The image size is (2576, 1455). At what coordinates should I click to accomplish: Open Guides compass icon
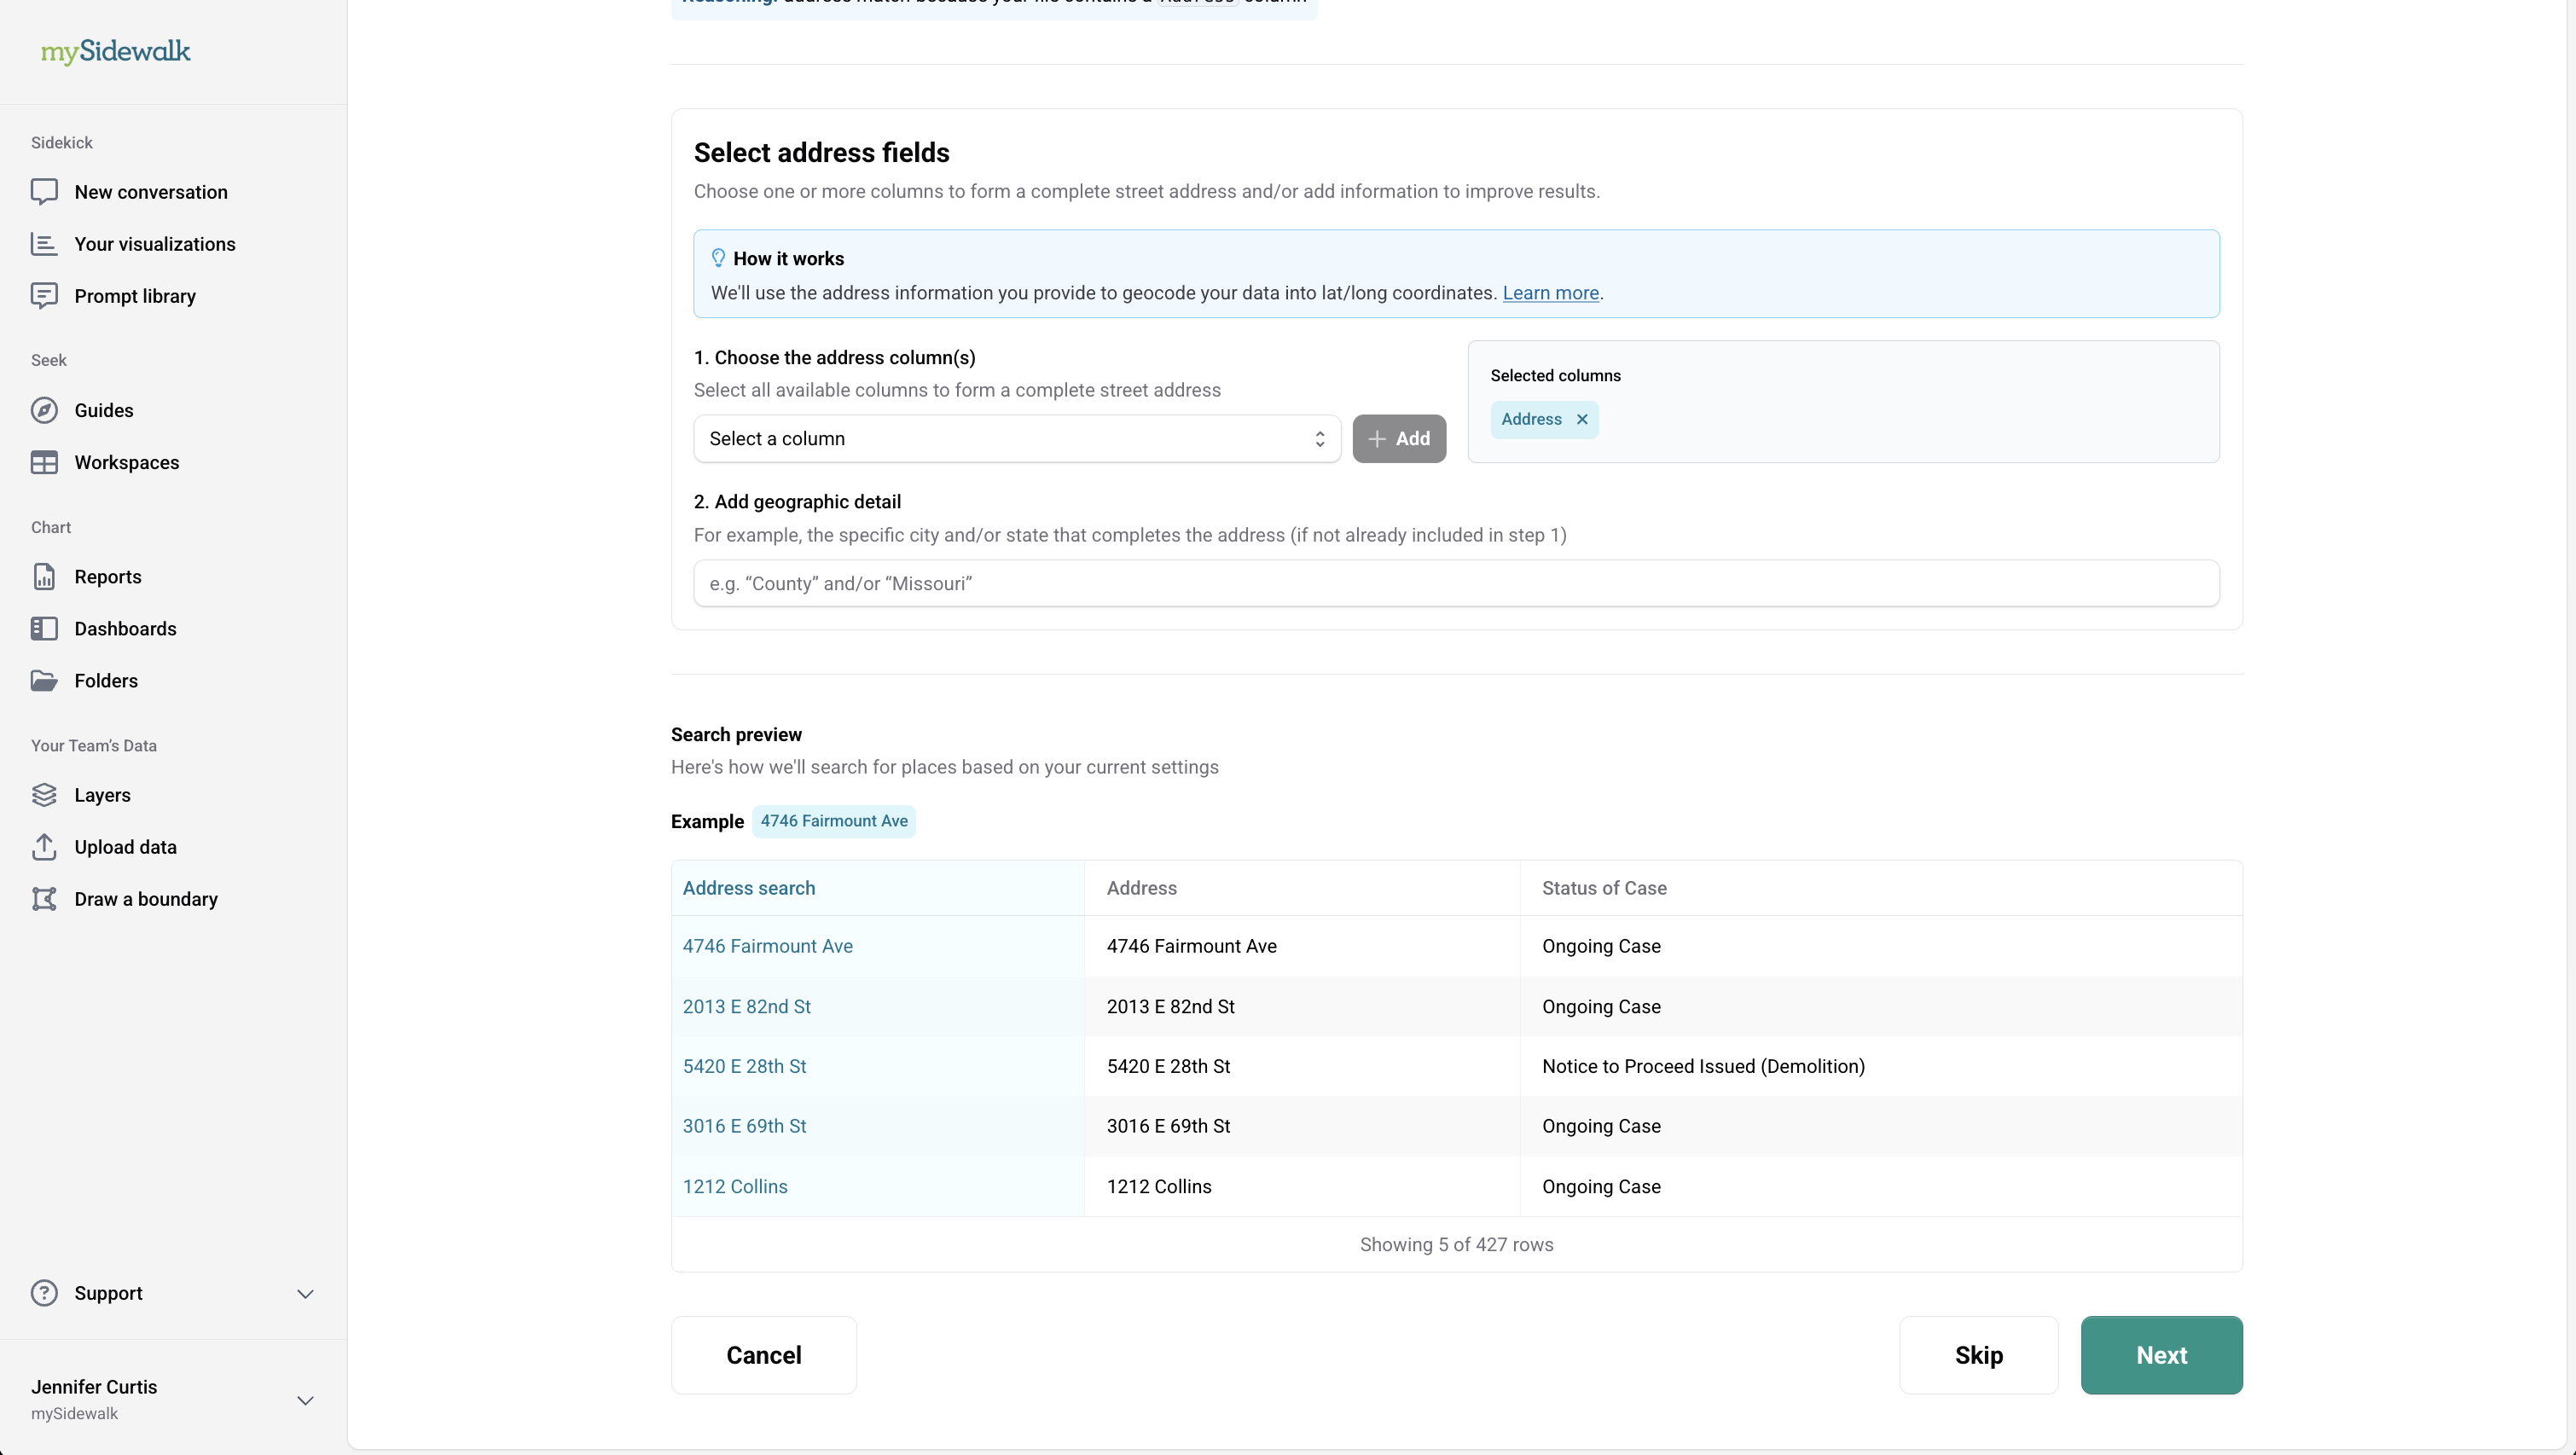pyautogui.click(x=44, y=410)
